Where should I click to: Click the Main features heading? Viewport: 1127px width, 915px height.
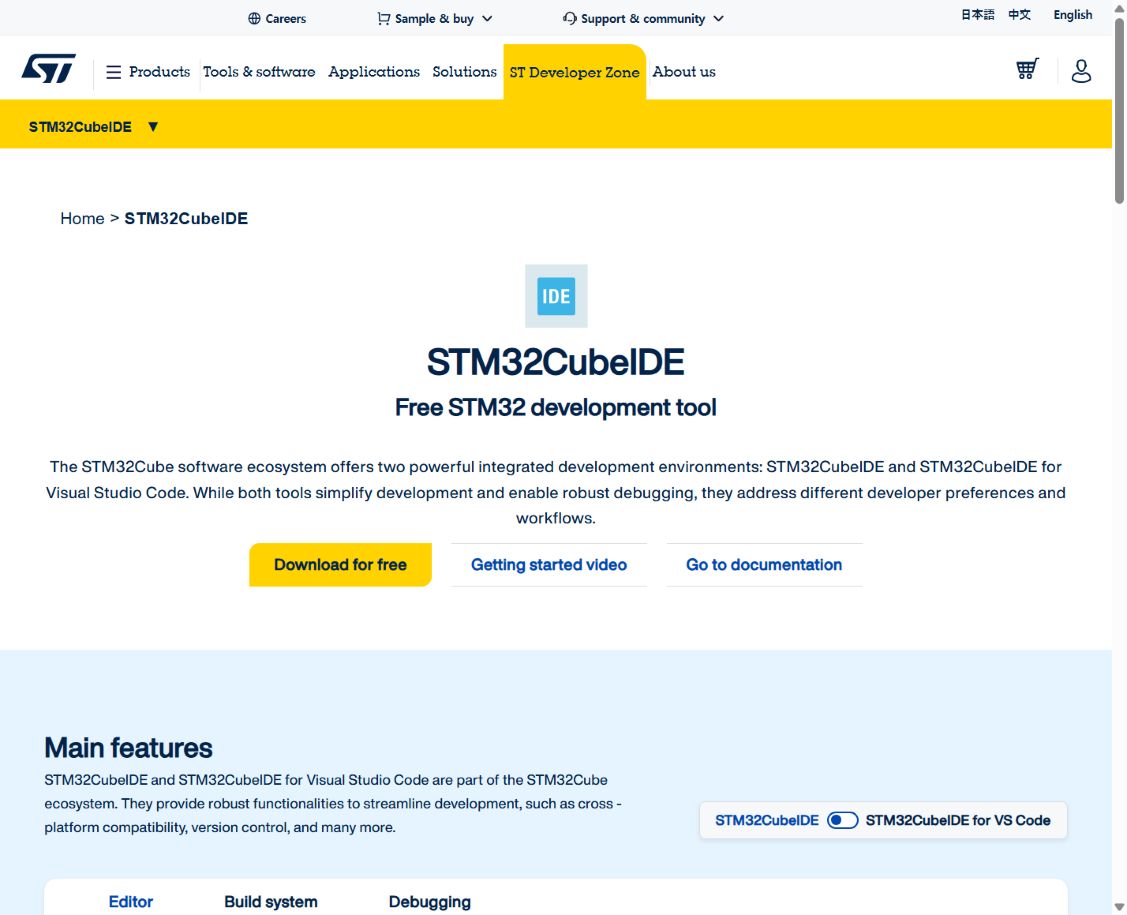128,748
